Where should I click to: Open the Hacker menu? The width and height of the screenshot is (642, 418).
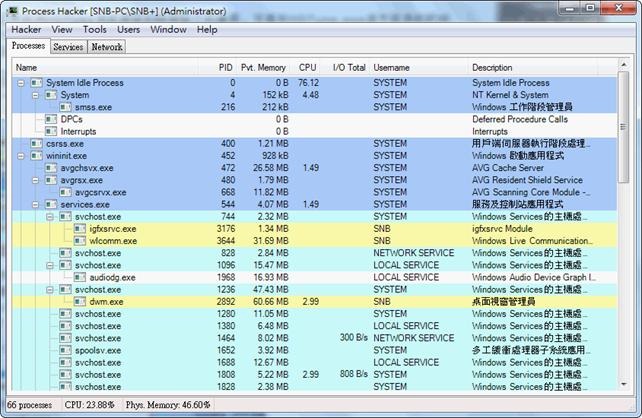pyautogui.click(x=26, y=30)
